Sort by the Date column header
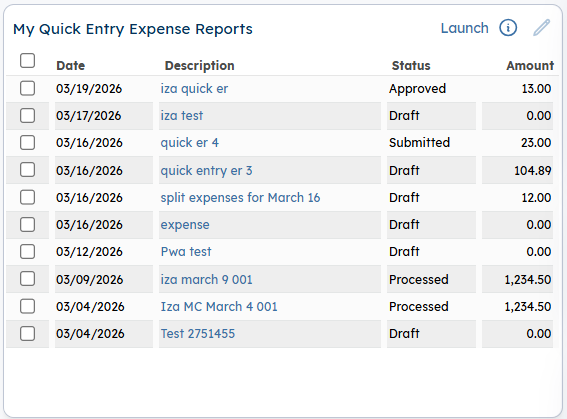Viewport: 567px width, 419px height. (x=71, y=65)
